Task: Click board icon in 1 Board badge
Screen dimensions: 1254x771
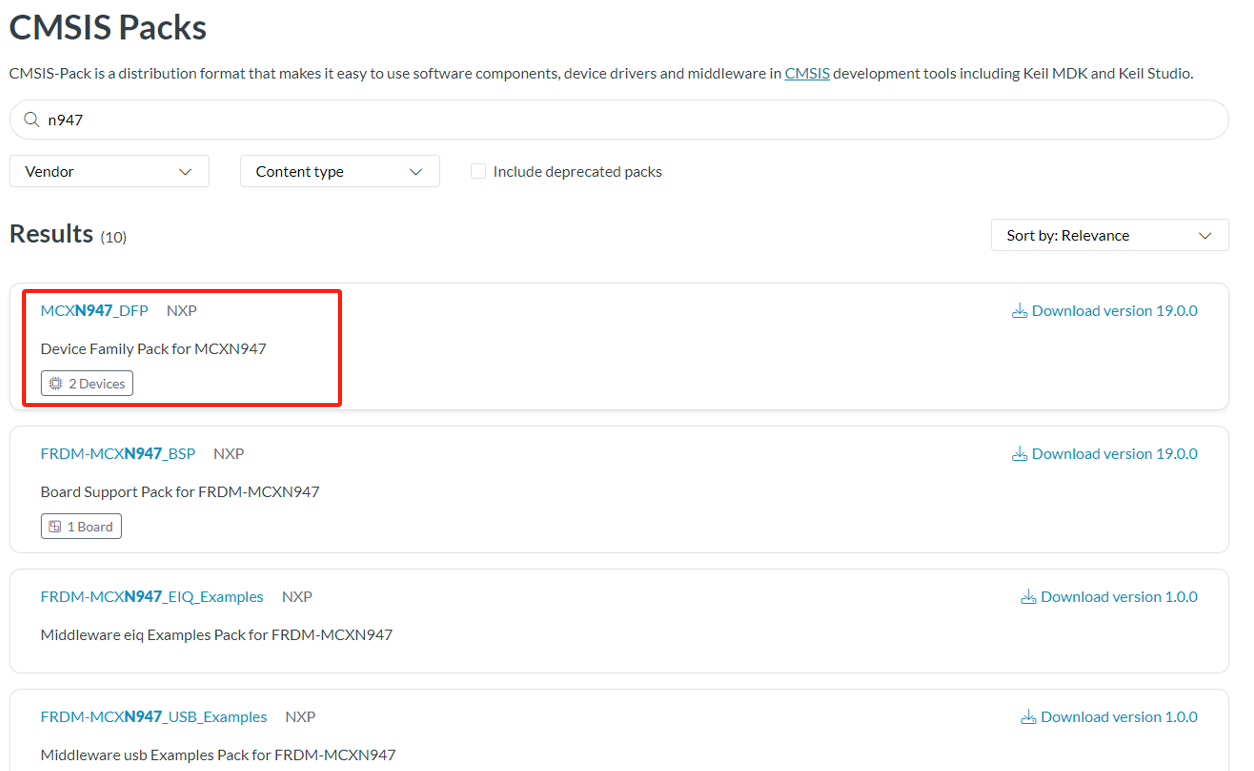Action: 56,527
